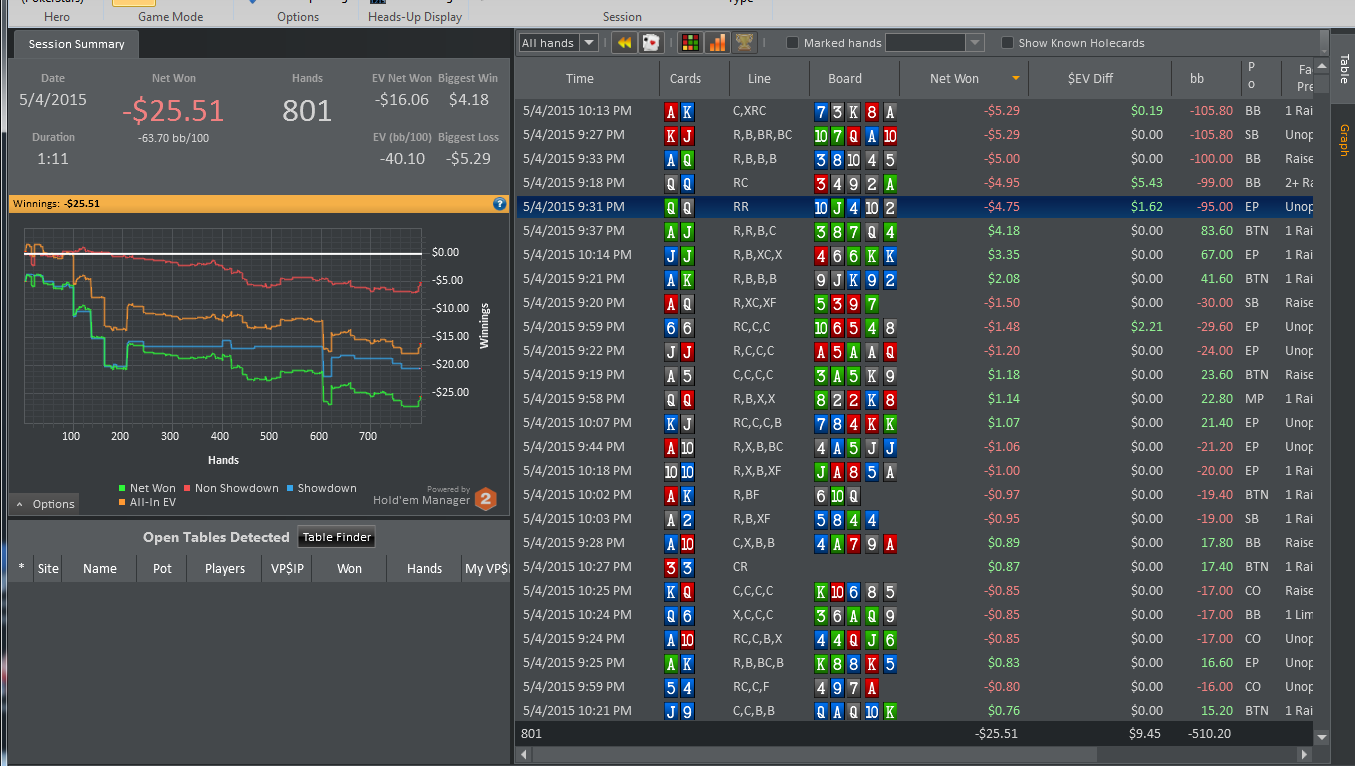The image size is (1355, 766).
Task: Toggle Show Known Holecards checkbox
Action: point(1008,43)
